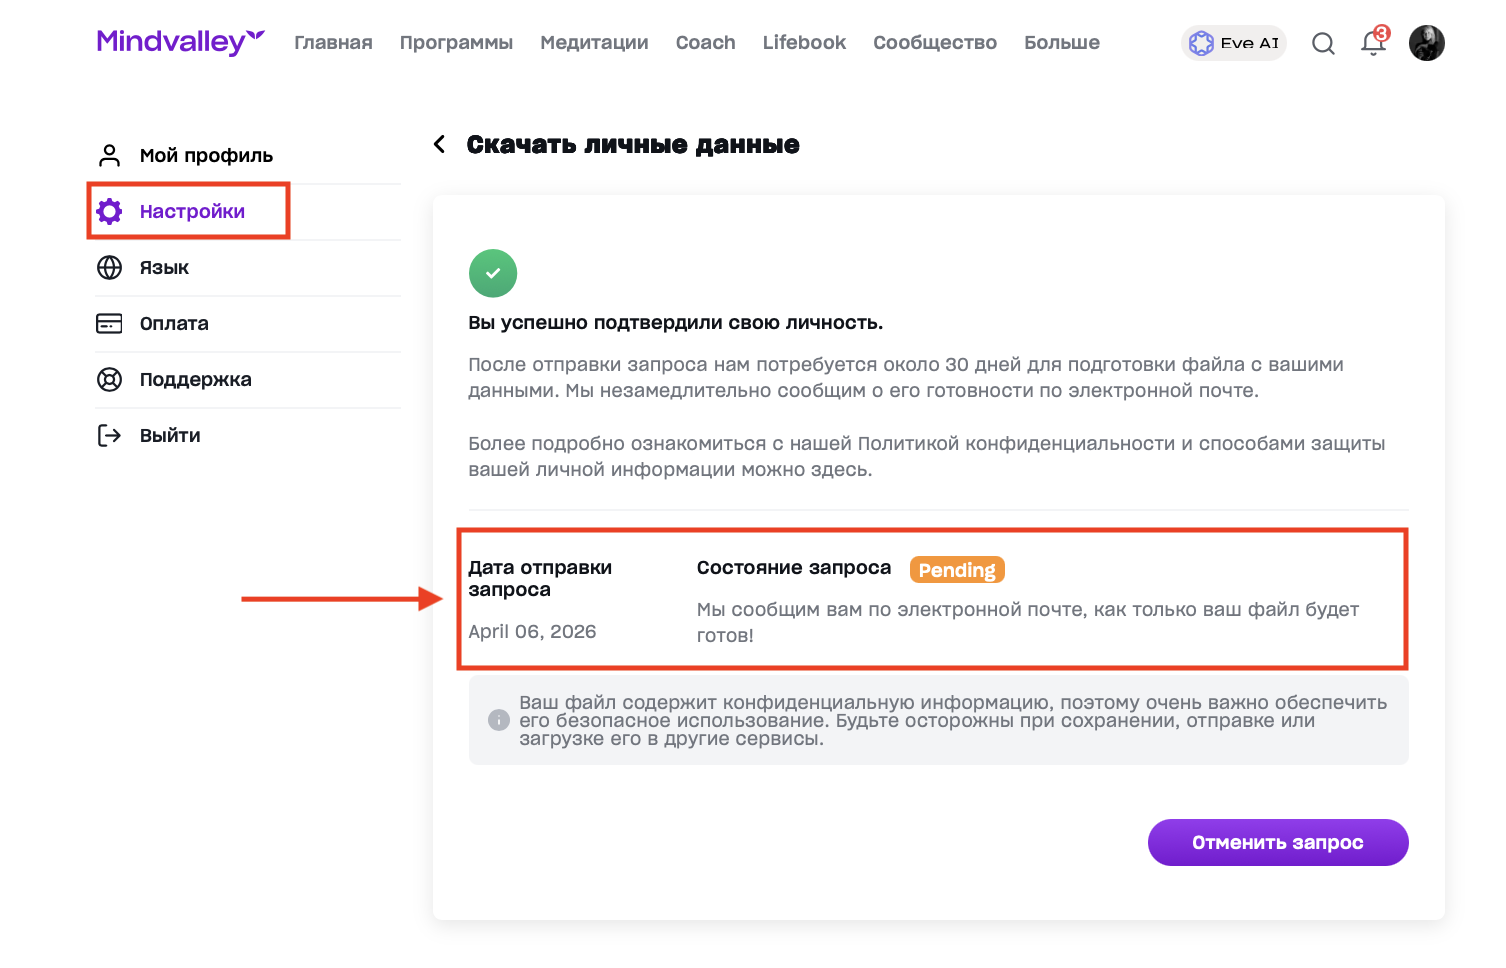Open the Программы navigation item
The width and height of the screenshot is (1506, 968).
[x=456, y=43]
